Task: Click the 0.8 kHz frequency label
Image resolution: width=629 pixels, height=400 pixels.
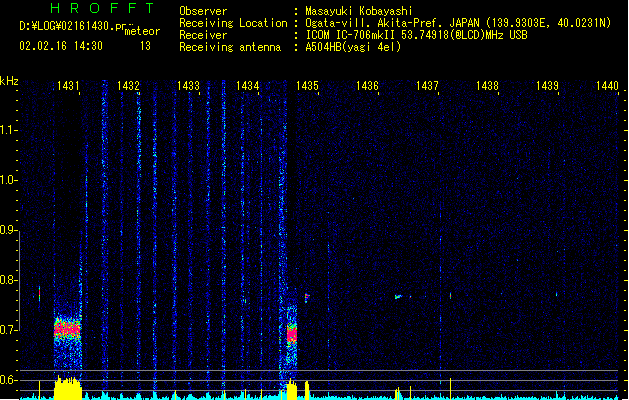Action: pyautogui.click(x=8, y=280)
